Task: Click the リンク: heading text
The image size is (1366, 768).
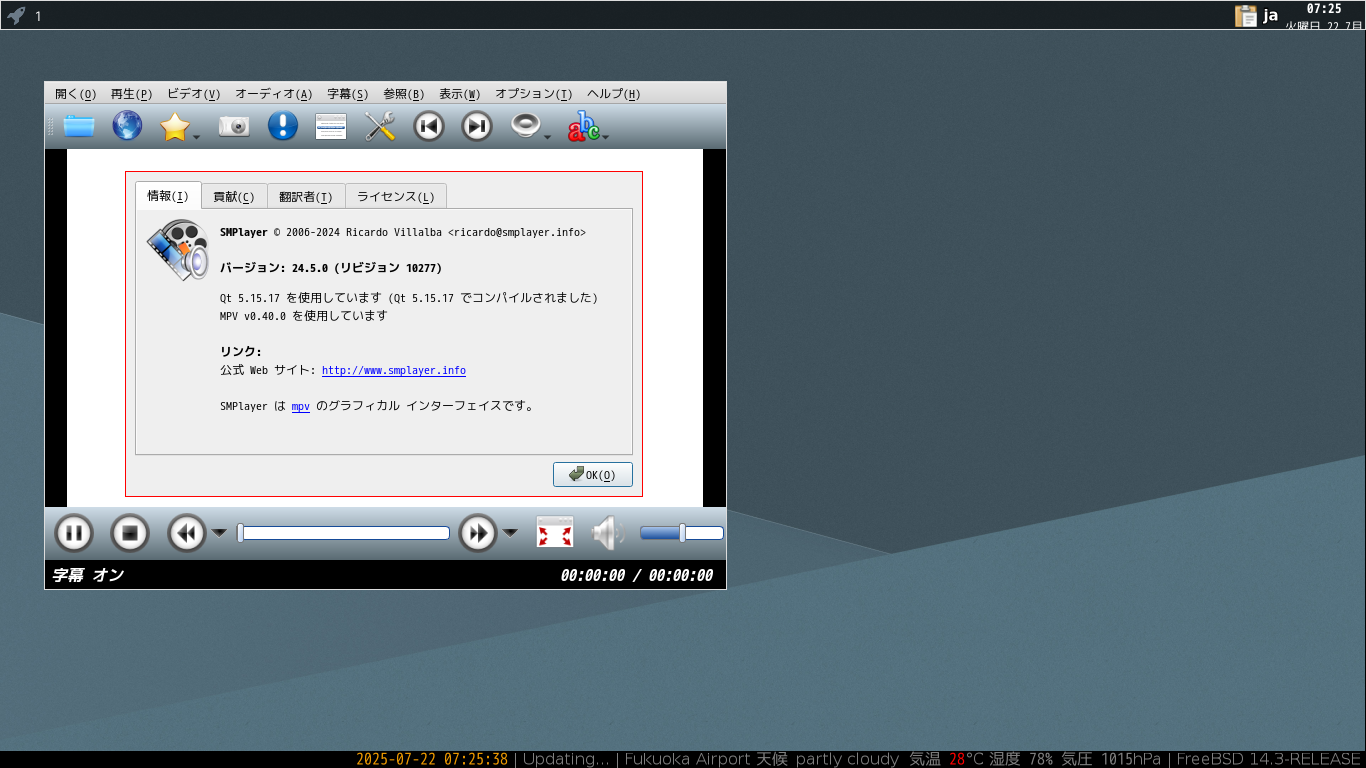Action: [x=241, y=352]
